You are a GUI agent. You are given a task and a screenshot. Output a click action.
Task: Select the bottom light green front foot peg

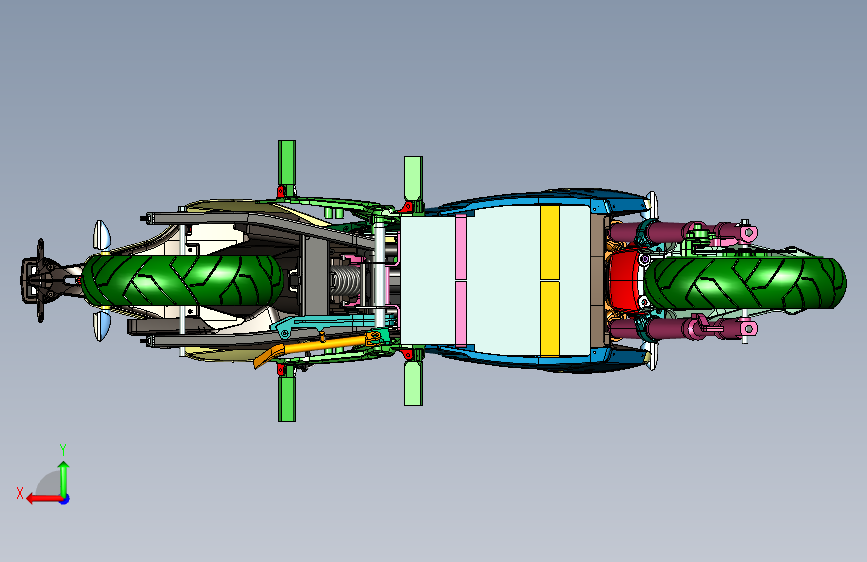pyautogui.click(x=413, y=383)
